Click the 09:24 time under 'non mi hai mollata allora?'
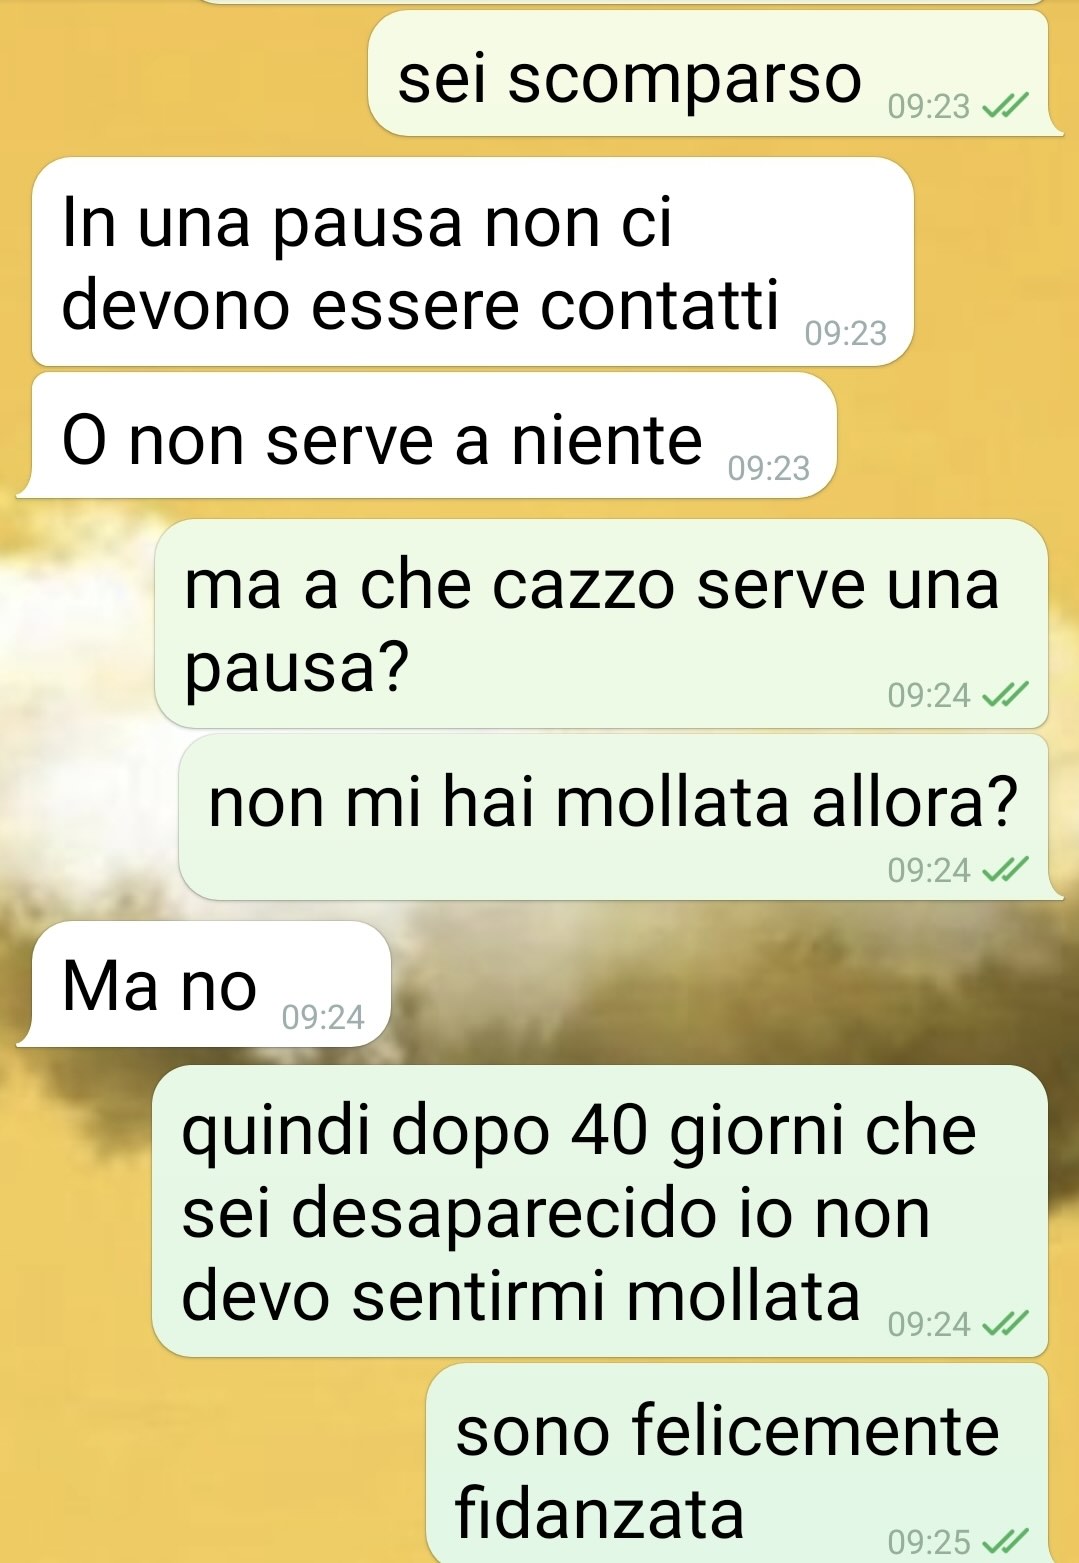 click(929, 870)
